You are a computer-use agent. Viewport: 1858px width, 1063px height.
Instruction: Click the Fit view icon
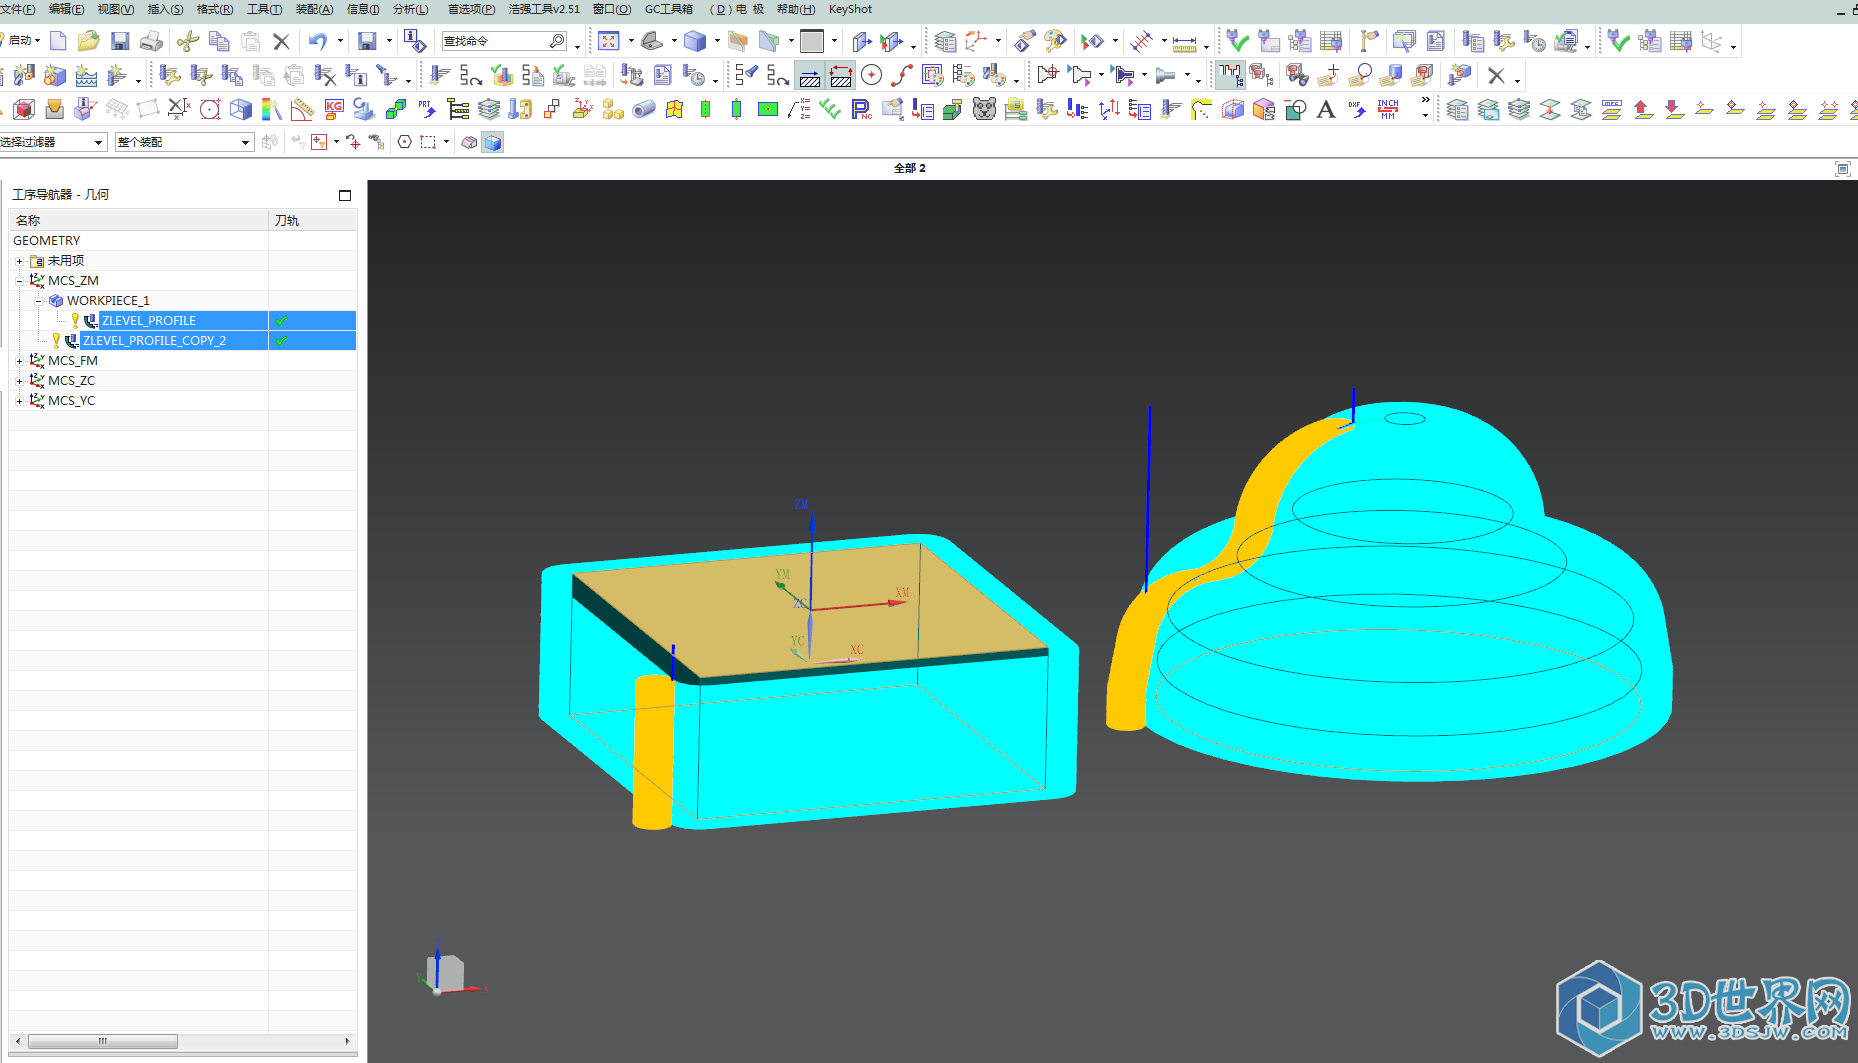coord(609,41)
